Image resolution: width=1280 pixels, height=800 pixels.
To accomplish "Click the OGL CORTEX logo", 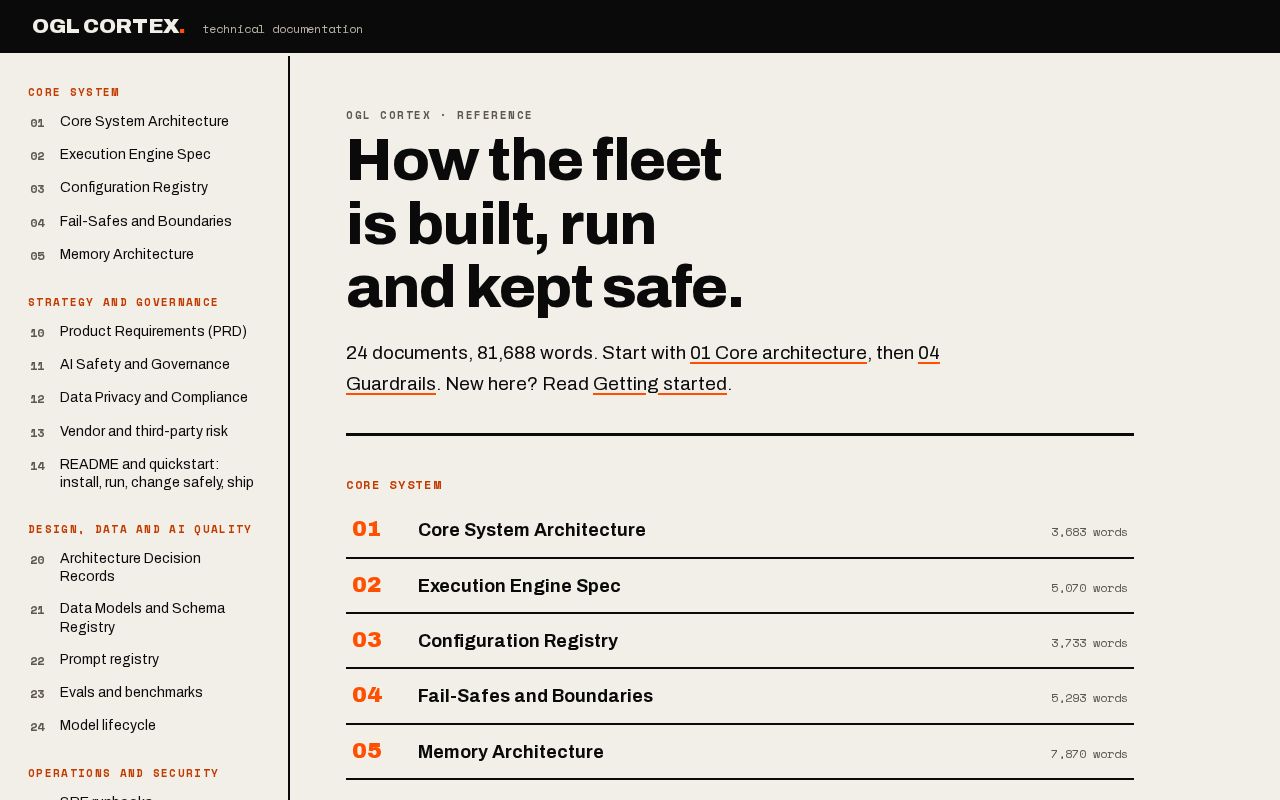I will [x=108, y=26].
